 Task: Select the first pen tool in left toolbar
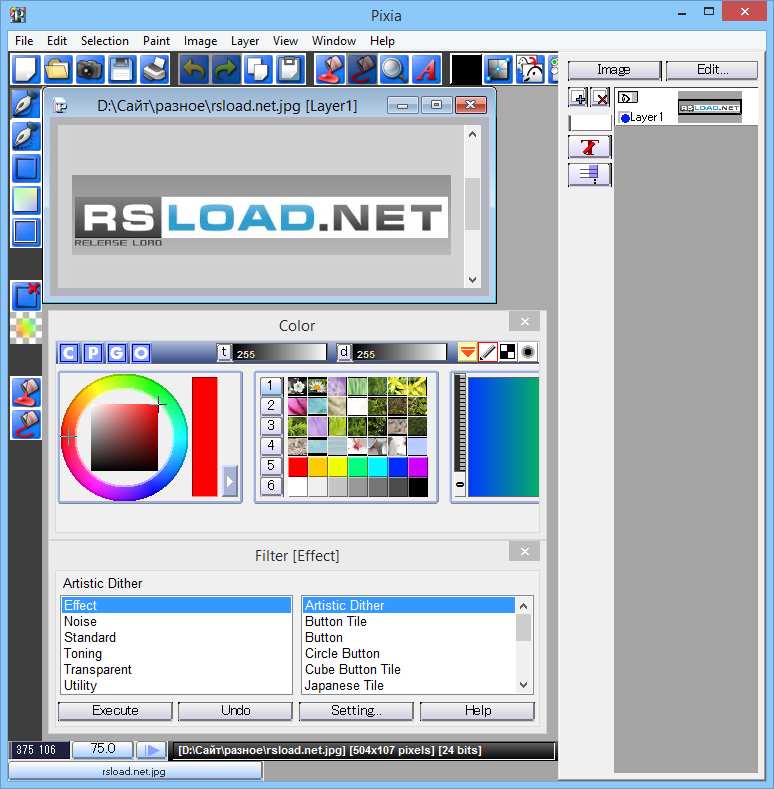tap(26, 104)
